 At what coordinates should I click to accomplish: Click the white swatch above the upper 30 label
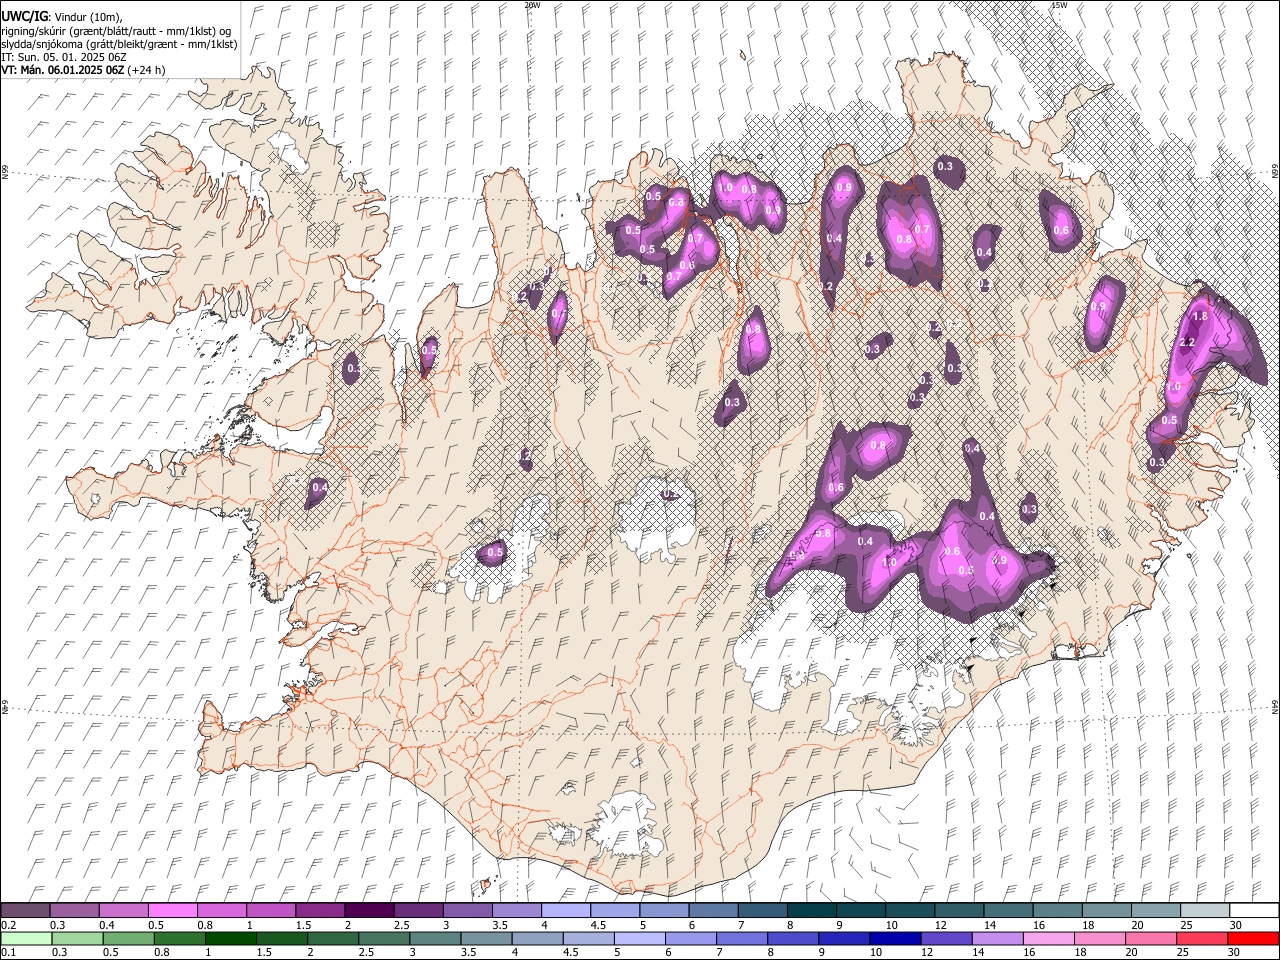(x=1254, y=910)
